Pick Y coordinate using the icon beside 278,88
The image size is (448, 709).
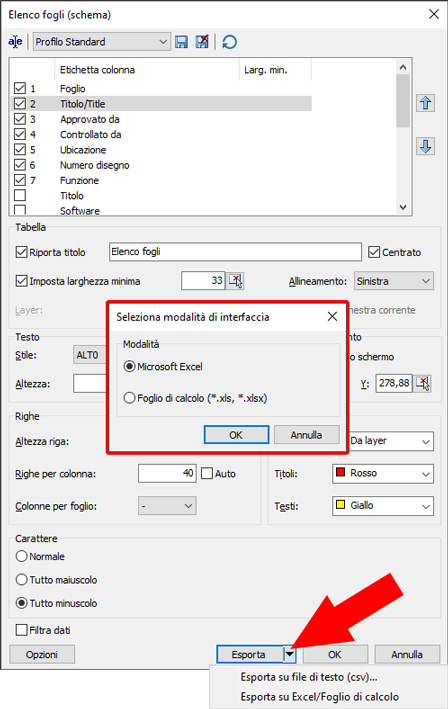click(423, 383)
